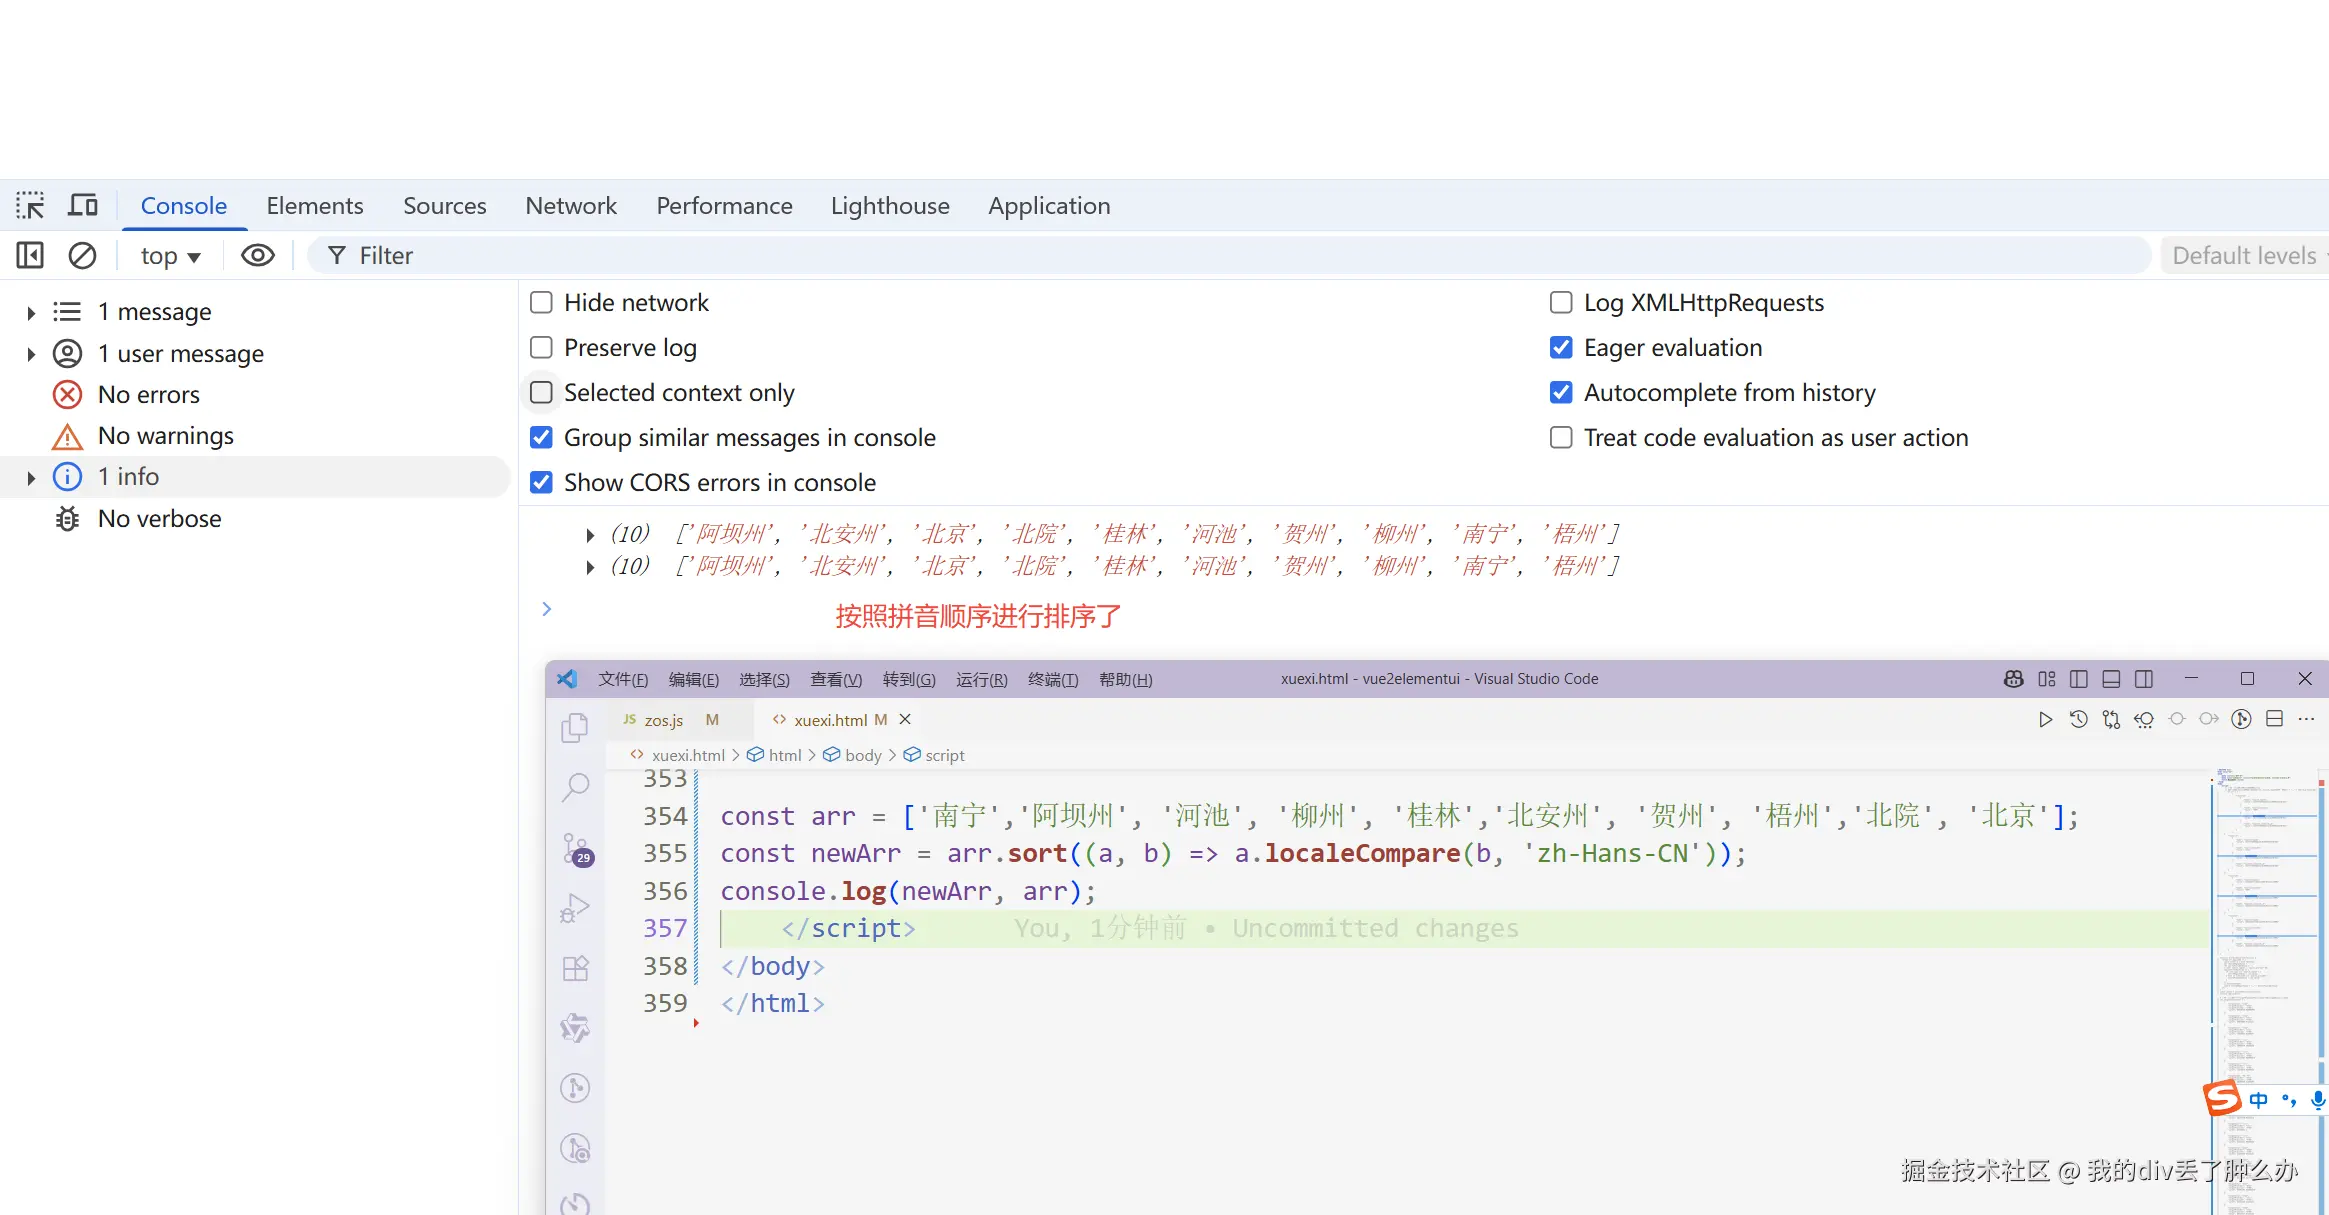Open the top context dropdown
This screenshot has height=1215, width=2329.
pyautogui.click(x=170, y=256)
